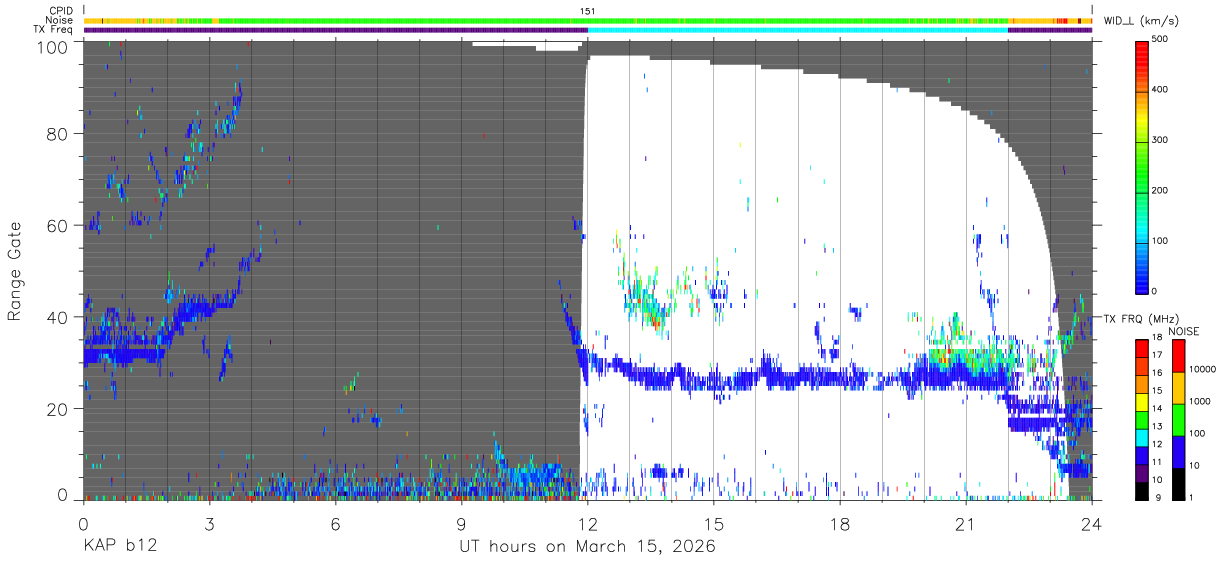Pick the blue segment of NOISE legend
This screenshot has width=1228, height=567.
coord(1179,451)
